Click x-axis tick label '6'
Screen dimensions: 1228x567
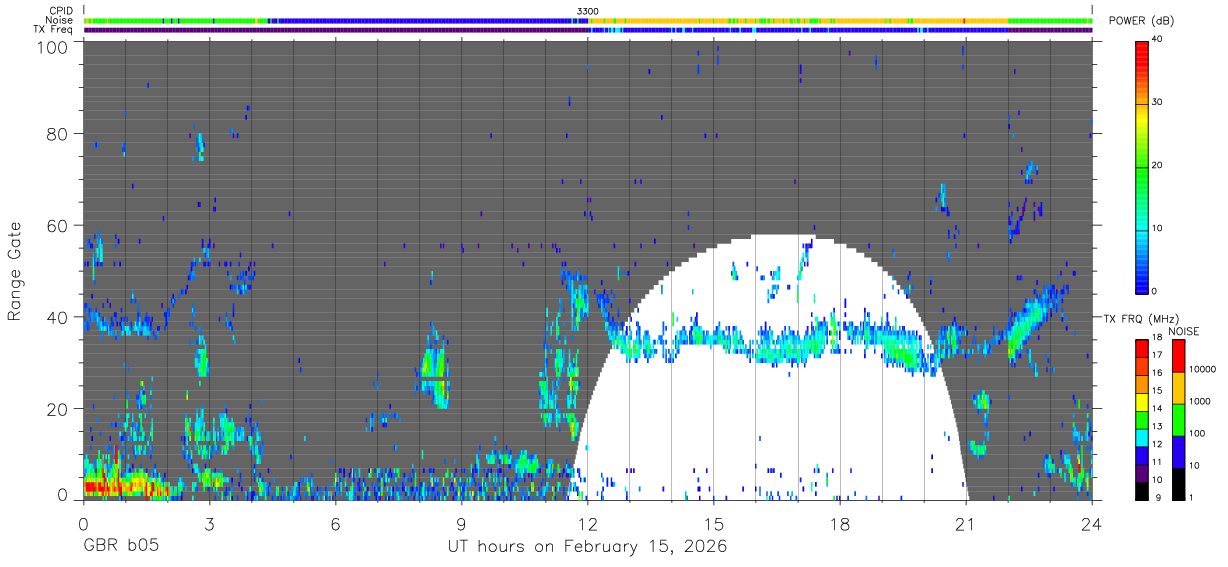coord(335,524)
